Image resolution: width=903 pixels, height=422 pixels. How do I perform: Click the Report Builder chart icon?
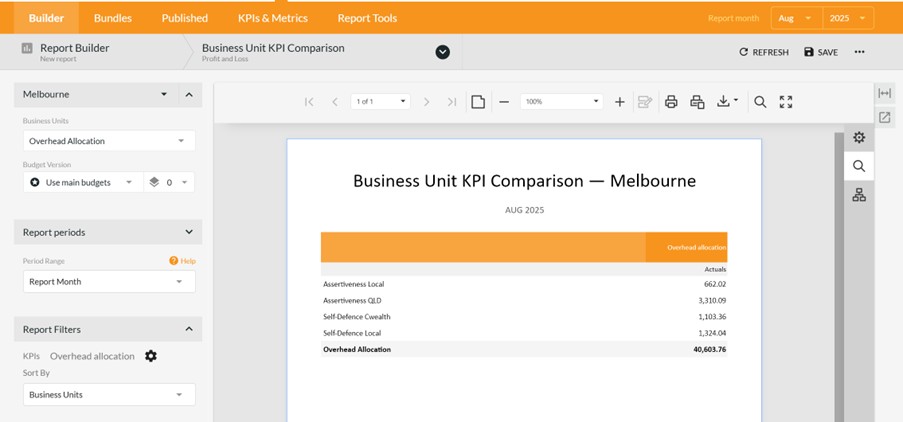tap(27, 48)
